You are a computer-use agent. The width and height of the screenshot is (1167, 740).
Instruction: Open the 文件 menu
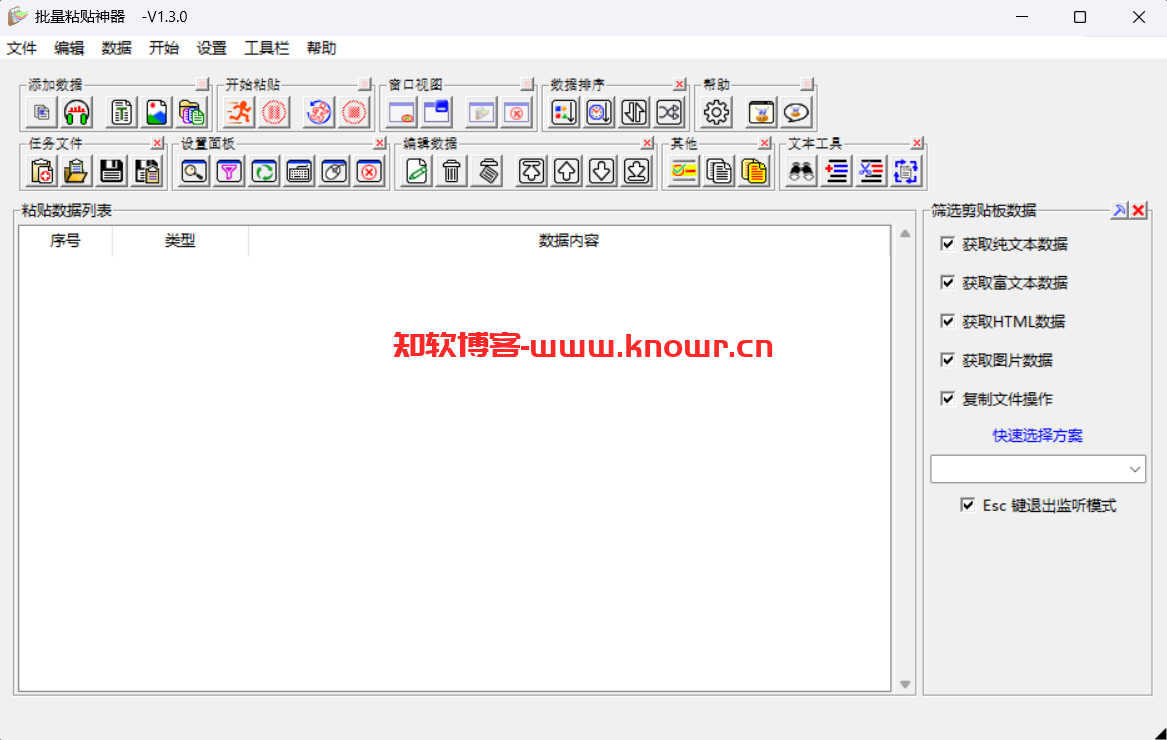point(22,48)
